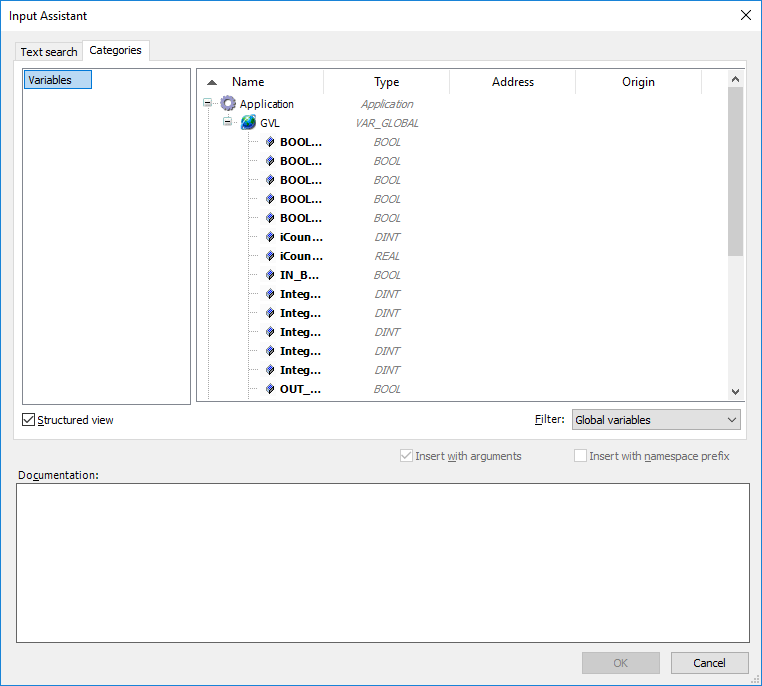Image resolution: width=762 pixels, height=686 pixels.
Task: Click the icon of the REAL-type iCoun variable
Action: (x=270, y=256)
